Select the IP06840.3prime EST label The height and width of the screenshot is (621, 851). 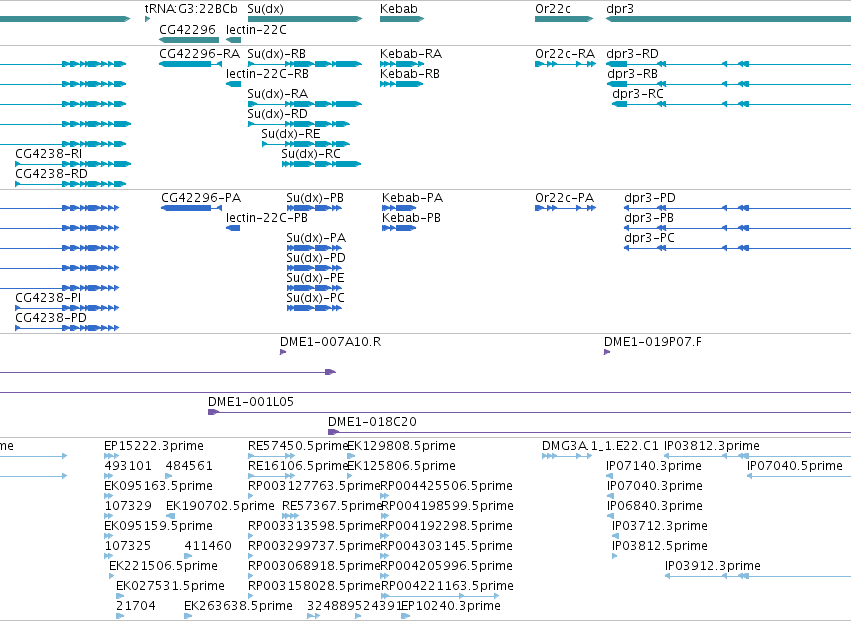(655, 505)
